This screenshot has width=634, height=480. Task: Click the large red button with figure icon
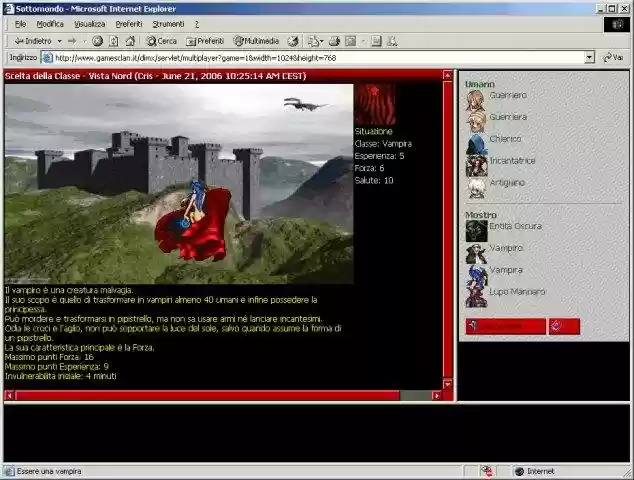[x=505, y=326]
